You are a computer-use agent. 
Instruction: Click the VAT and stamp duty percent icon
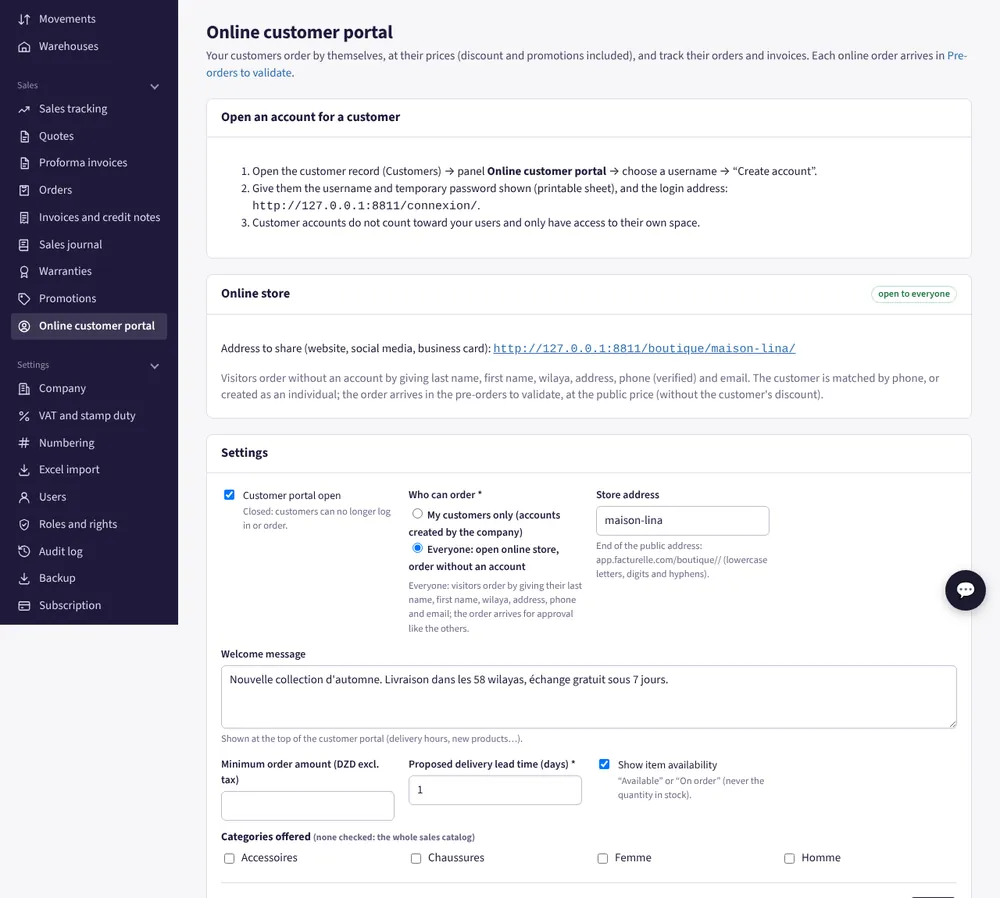pyautogui.click(x=24, y=416)
